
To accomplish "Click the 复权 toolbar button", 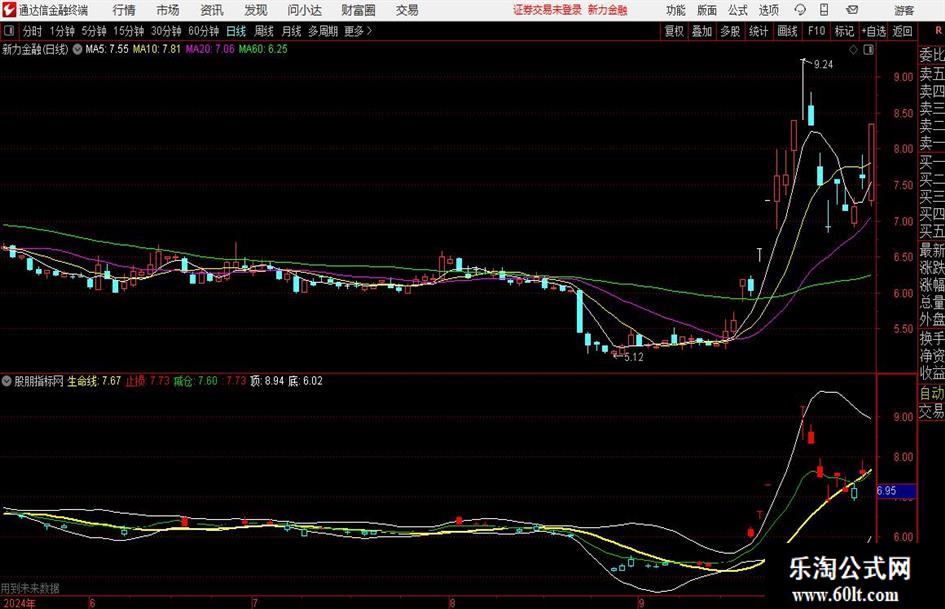I will pos(674,31).
